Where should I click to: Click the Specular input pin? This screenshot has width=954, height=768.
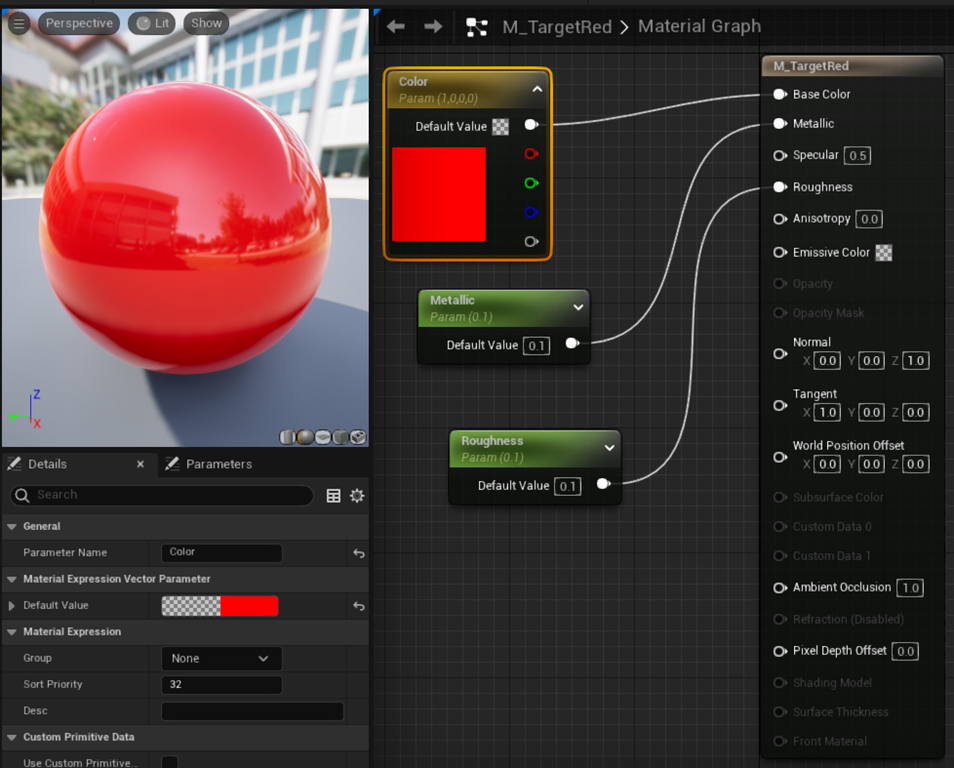point(780,156)
